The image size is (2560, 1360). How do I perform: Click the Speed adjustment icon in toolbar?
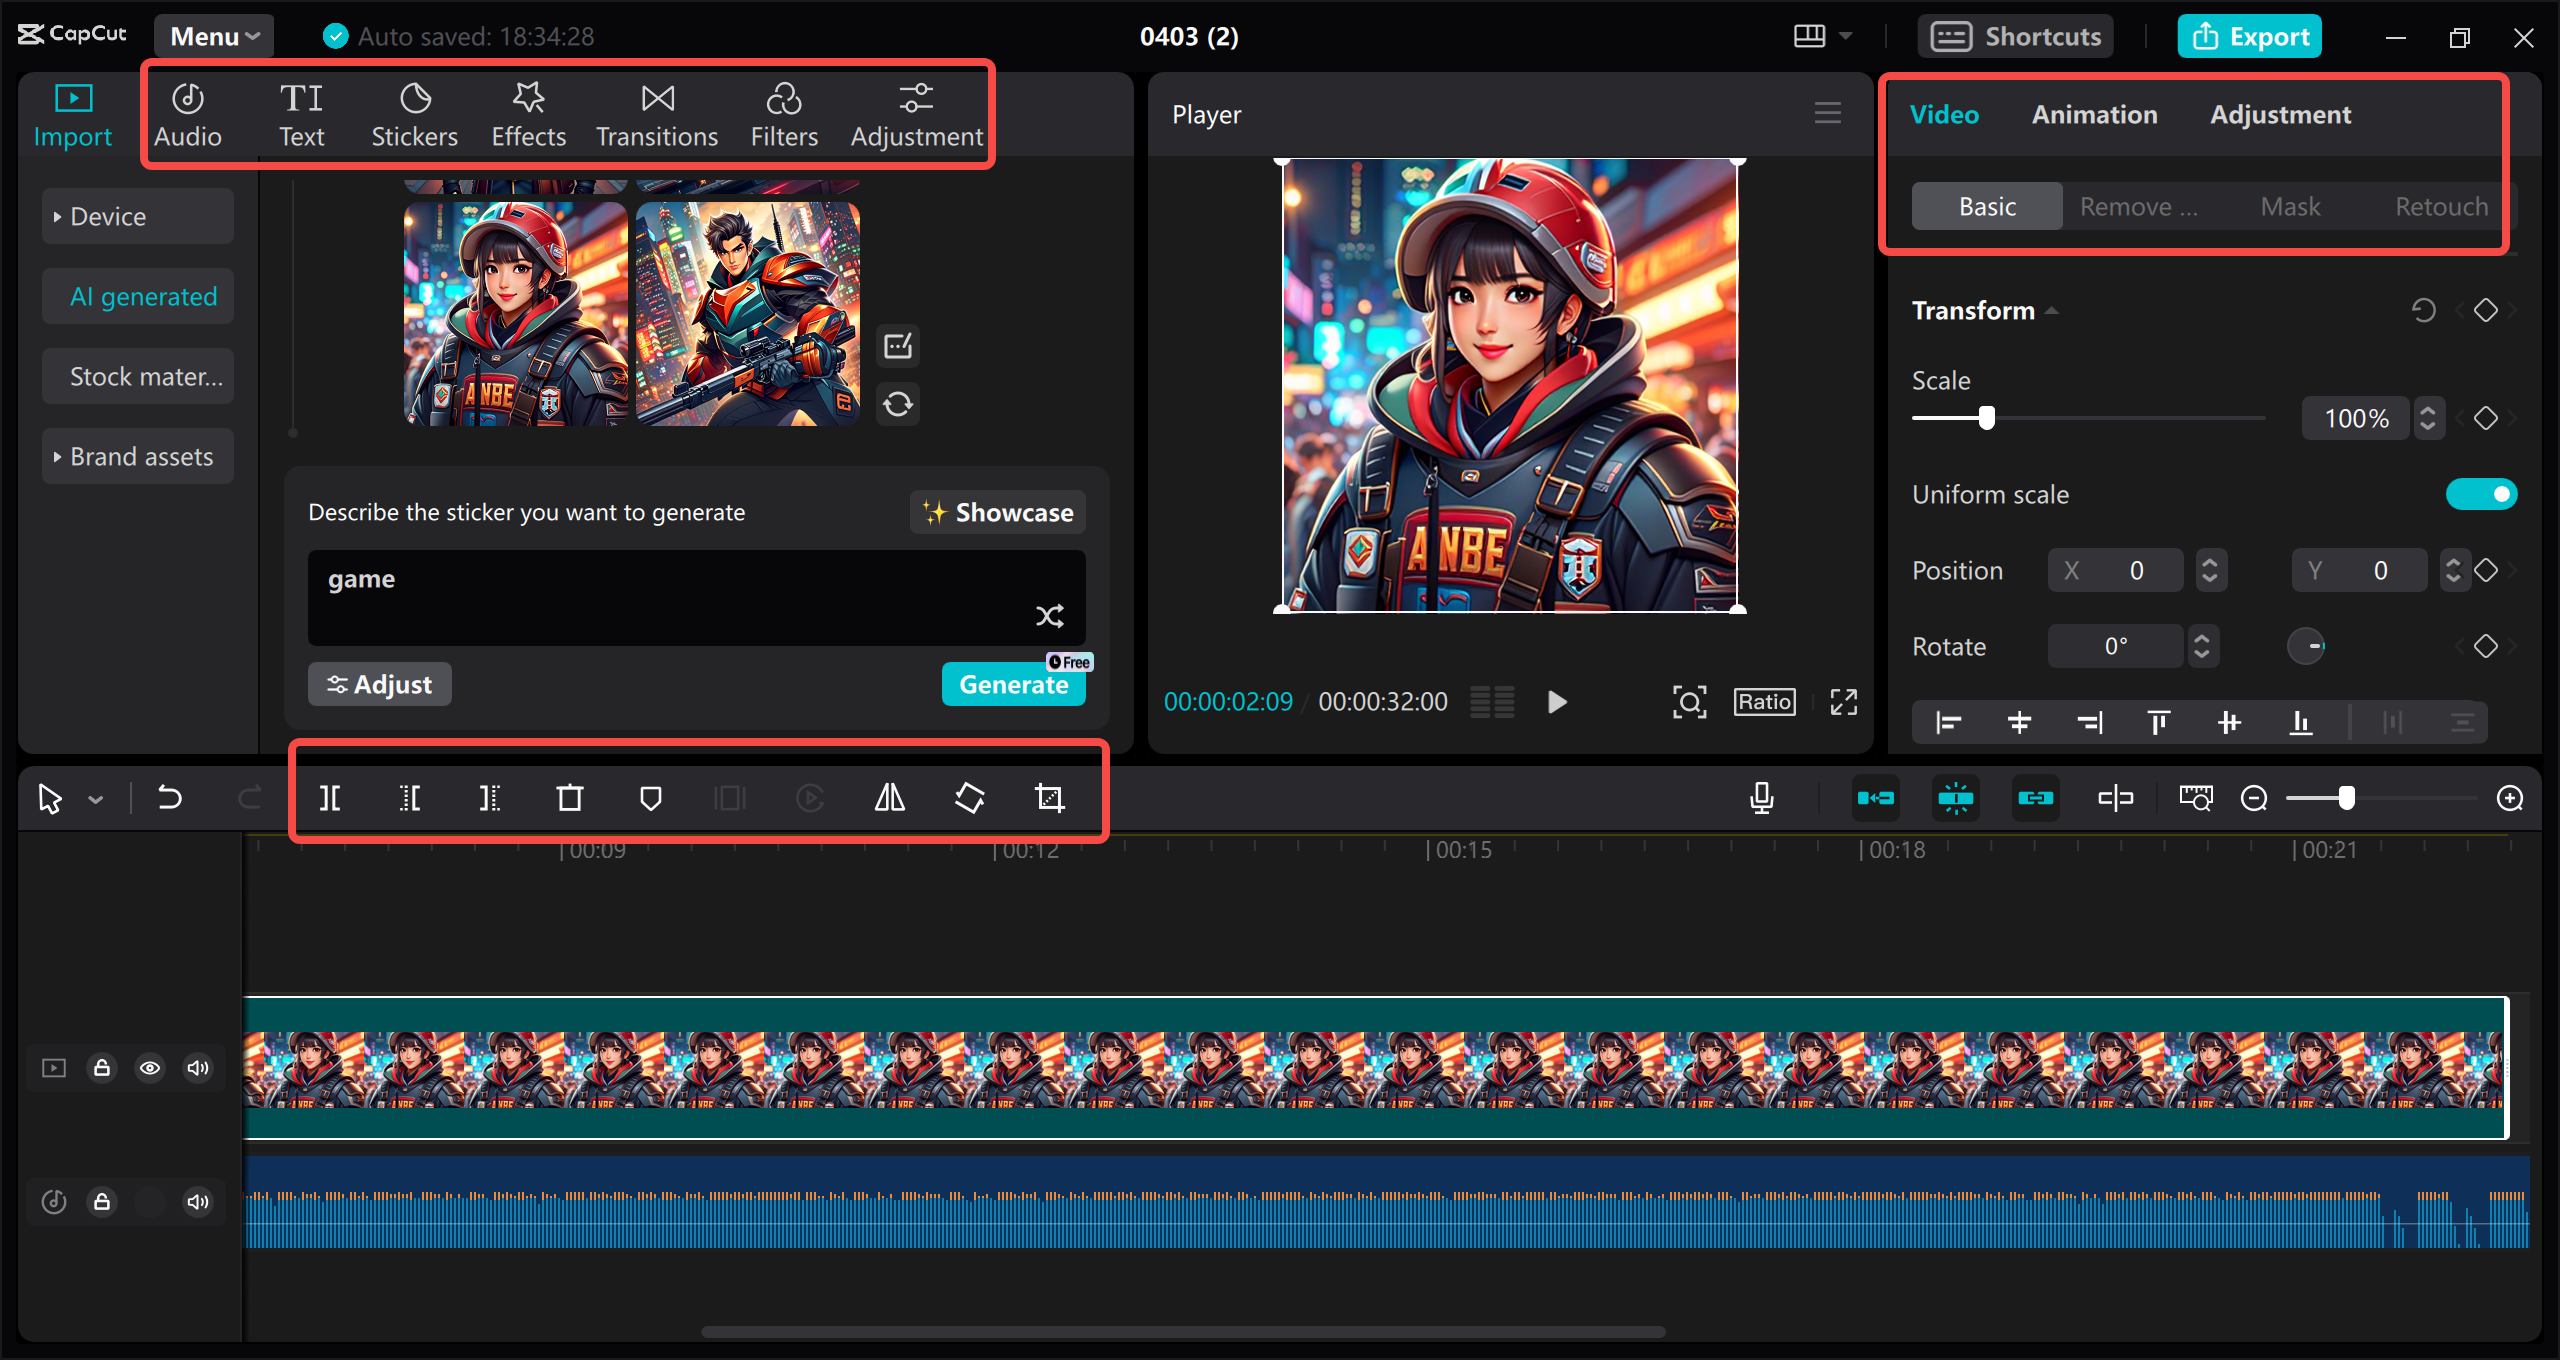(x=809, y=796)
